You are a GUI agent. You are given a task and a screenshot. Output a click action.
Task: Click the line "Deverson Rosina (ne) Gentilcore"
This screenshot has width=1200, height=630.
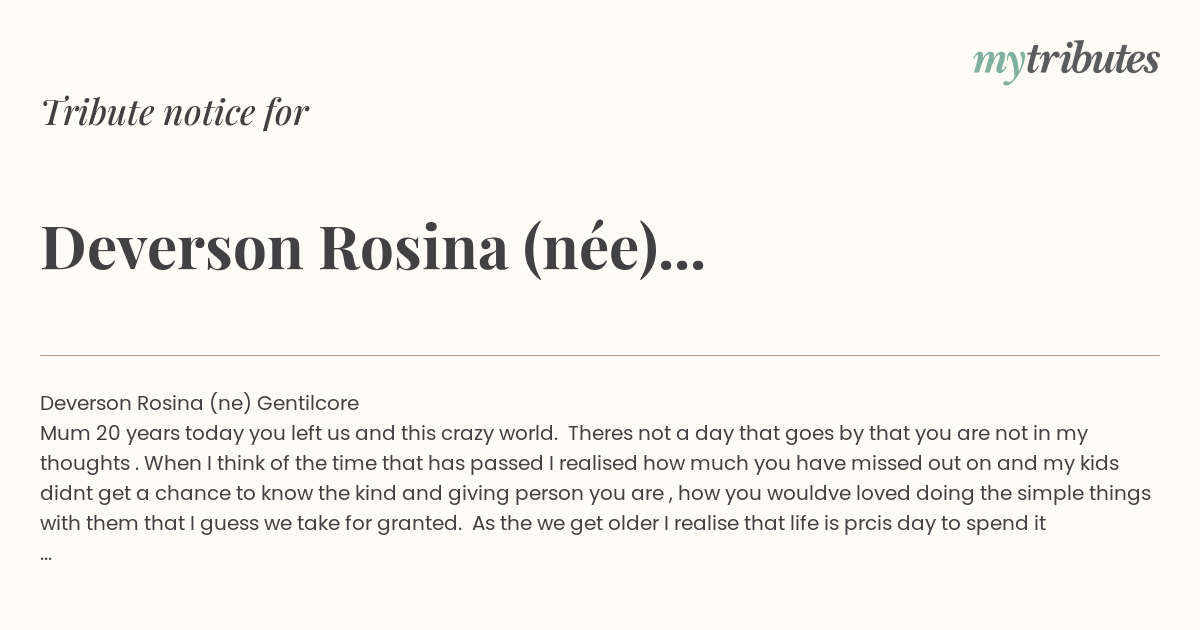199,403
